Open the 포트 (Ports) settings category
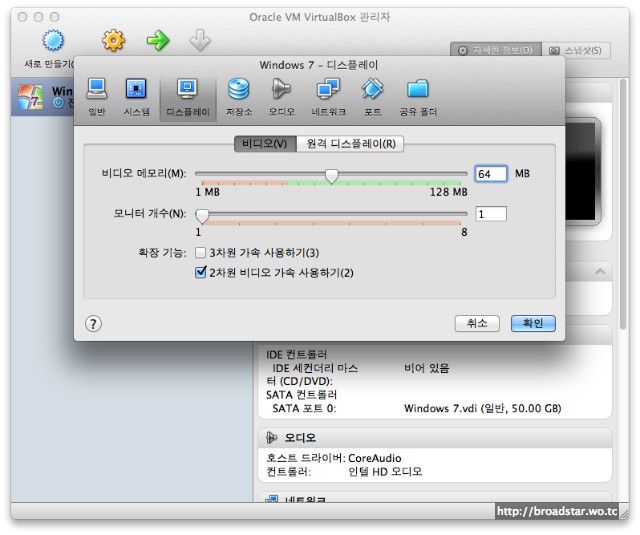 click(372, 97)
